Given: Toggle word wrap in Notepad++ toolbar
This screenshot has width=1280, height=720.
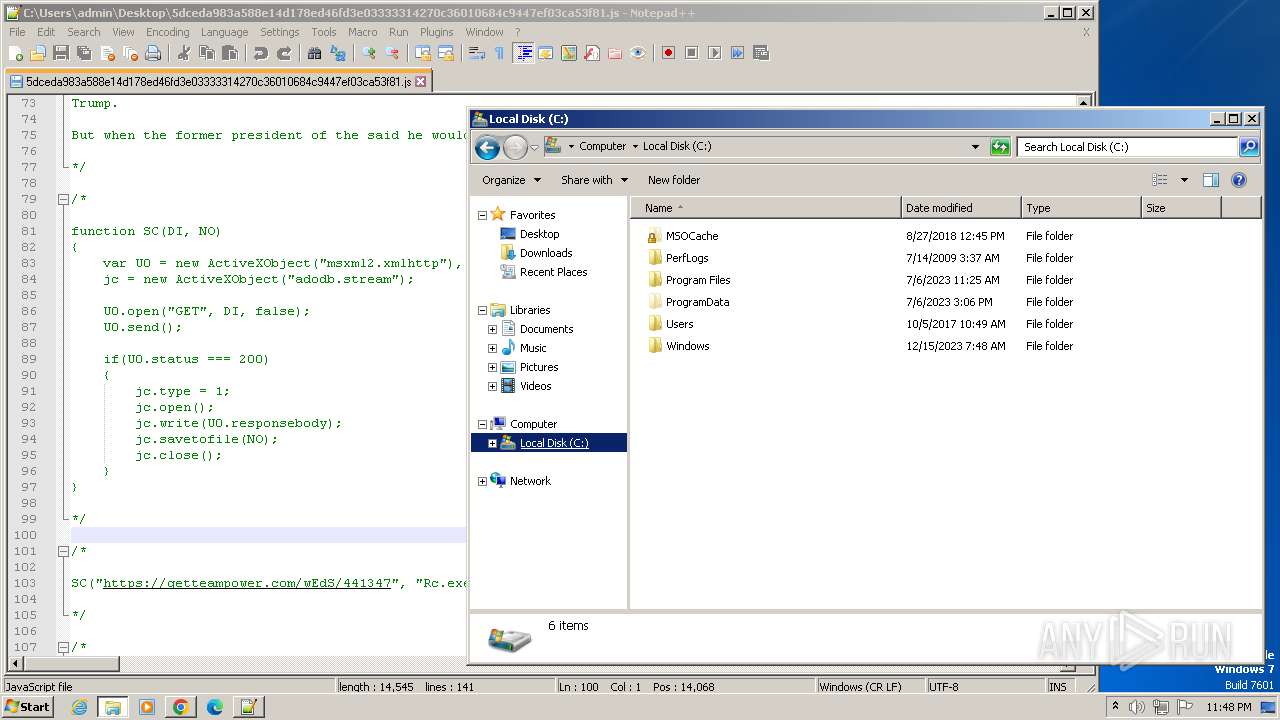Looking at the screenshot, I should tap(476, 53).
